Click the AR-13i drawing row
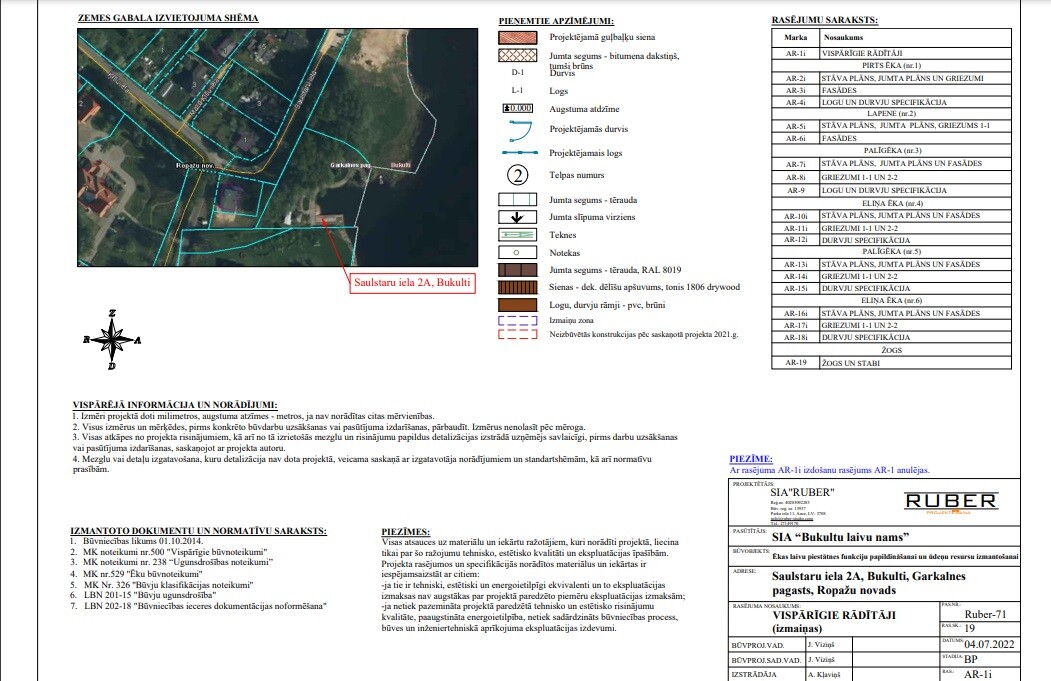 pos(891,264)
